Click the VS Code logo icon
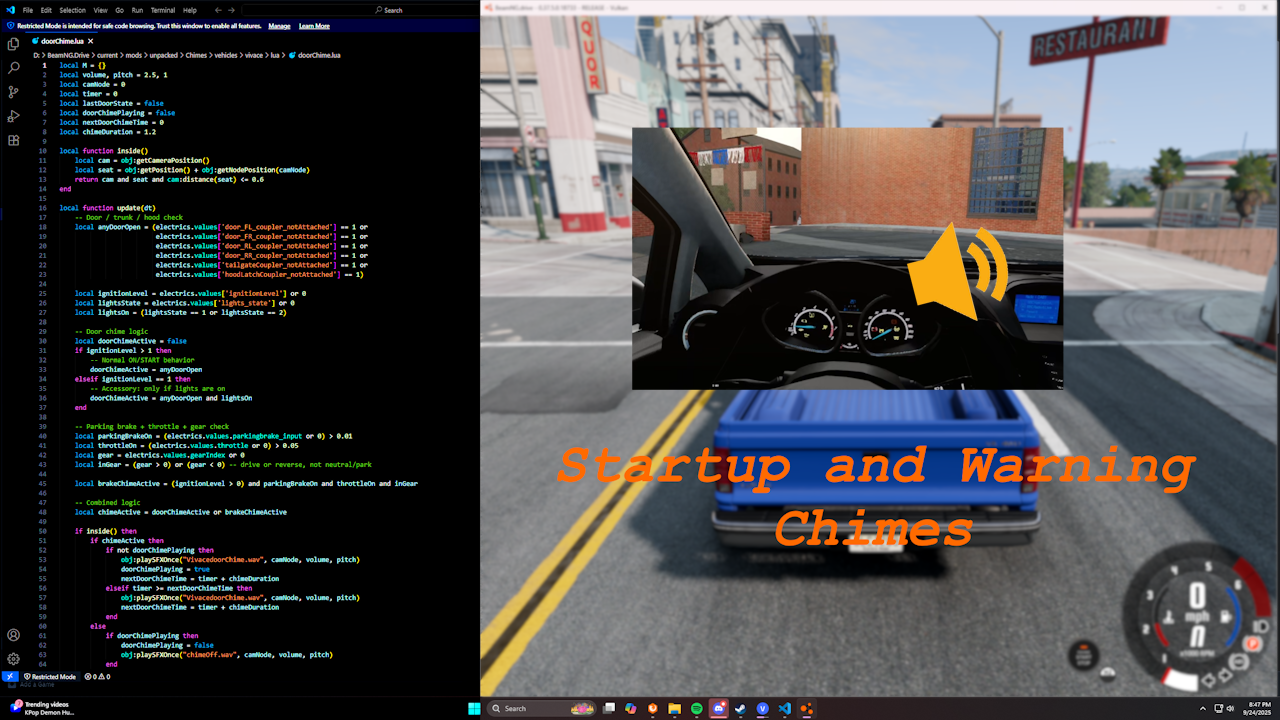This screenshot has width=1280, height=720. pos(9,10)
